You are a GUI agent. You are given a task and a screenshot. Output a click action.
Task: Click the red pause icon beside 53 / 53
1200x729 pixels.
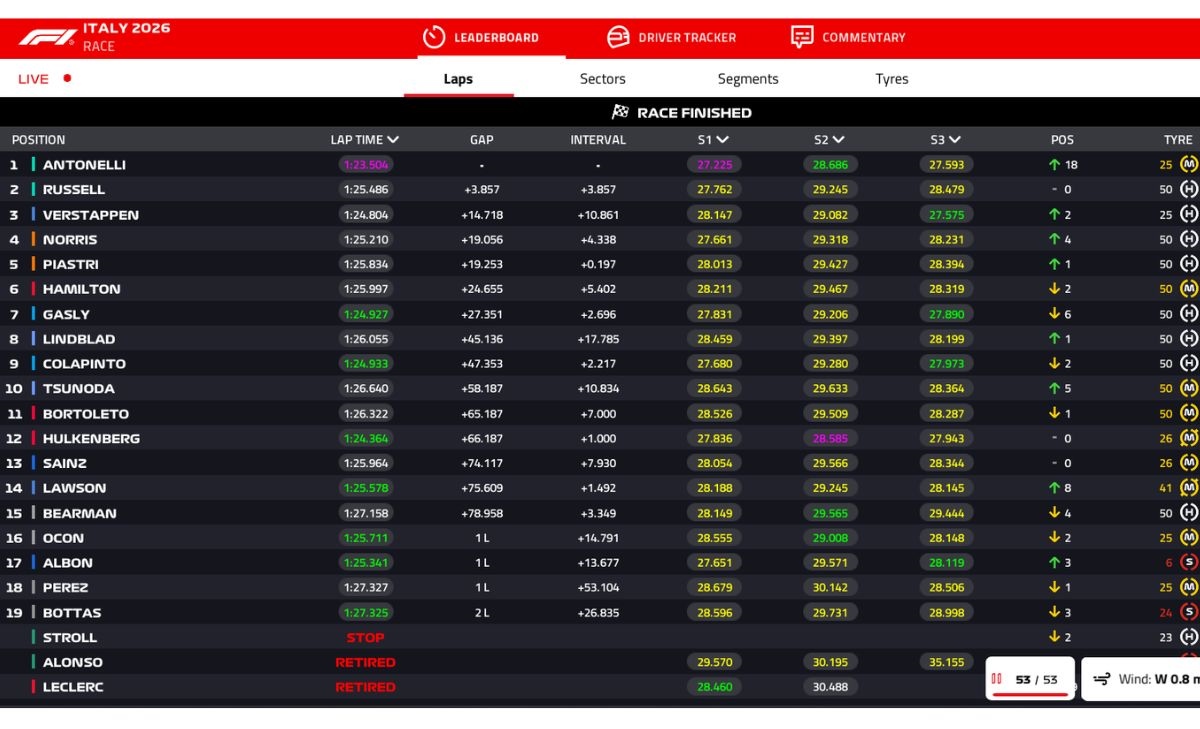(996, 679)
